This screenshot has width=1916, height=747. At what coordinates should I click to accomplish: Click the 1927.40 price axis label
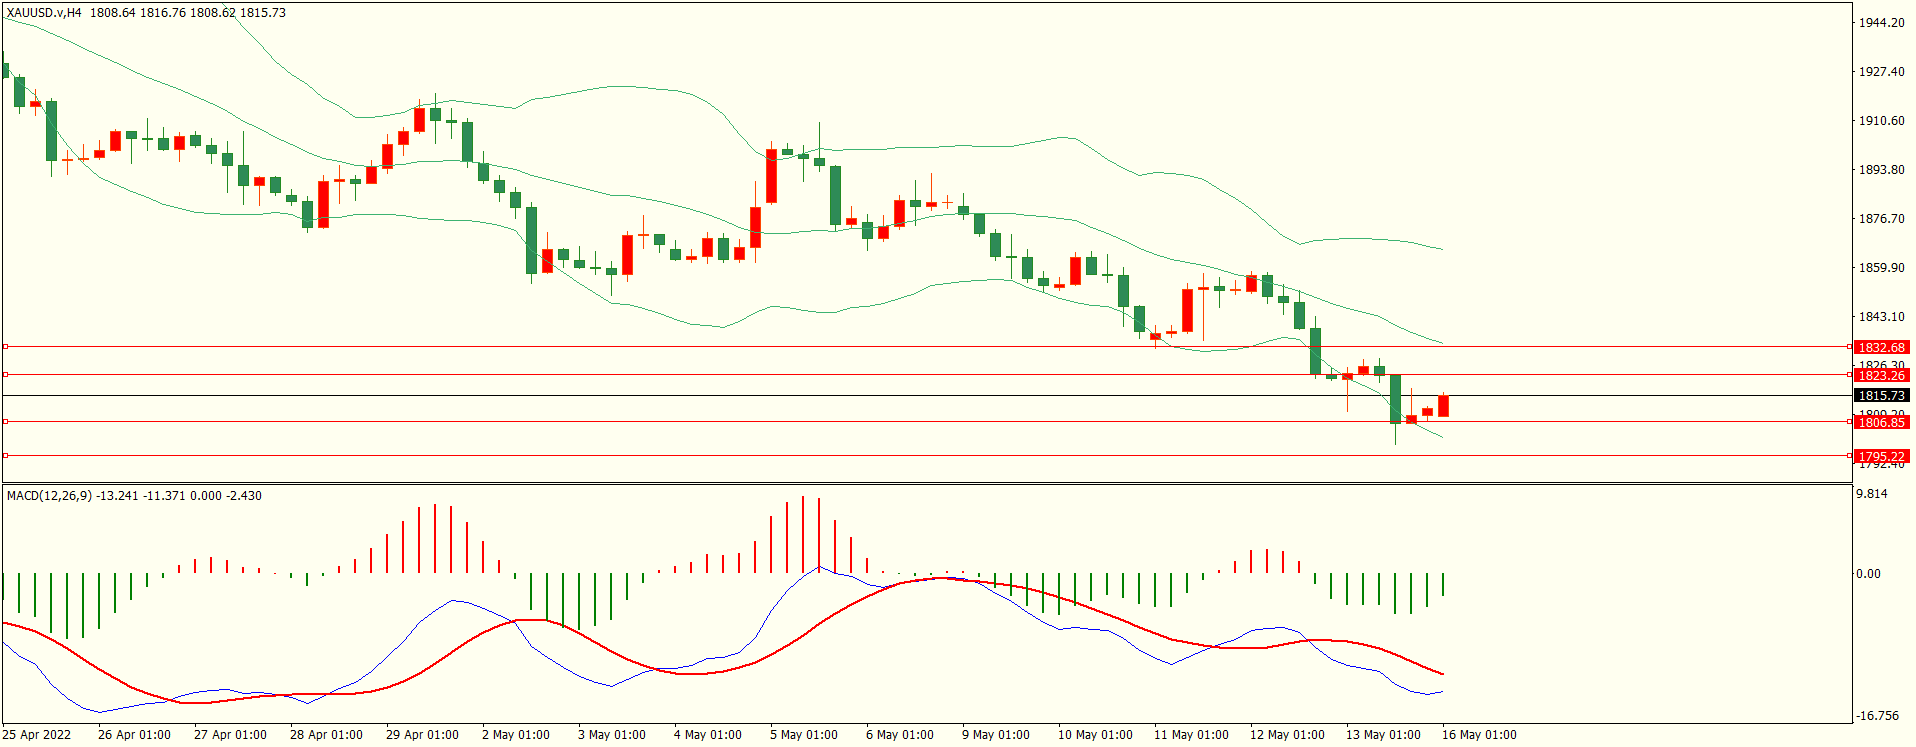(1881, 72)
